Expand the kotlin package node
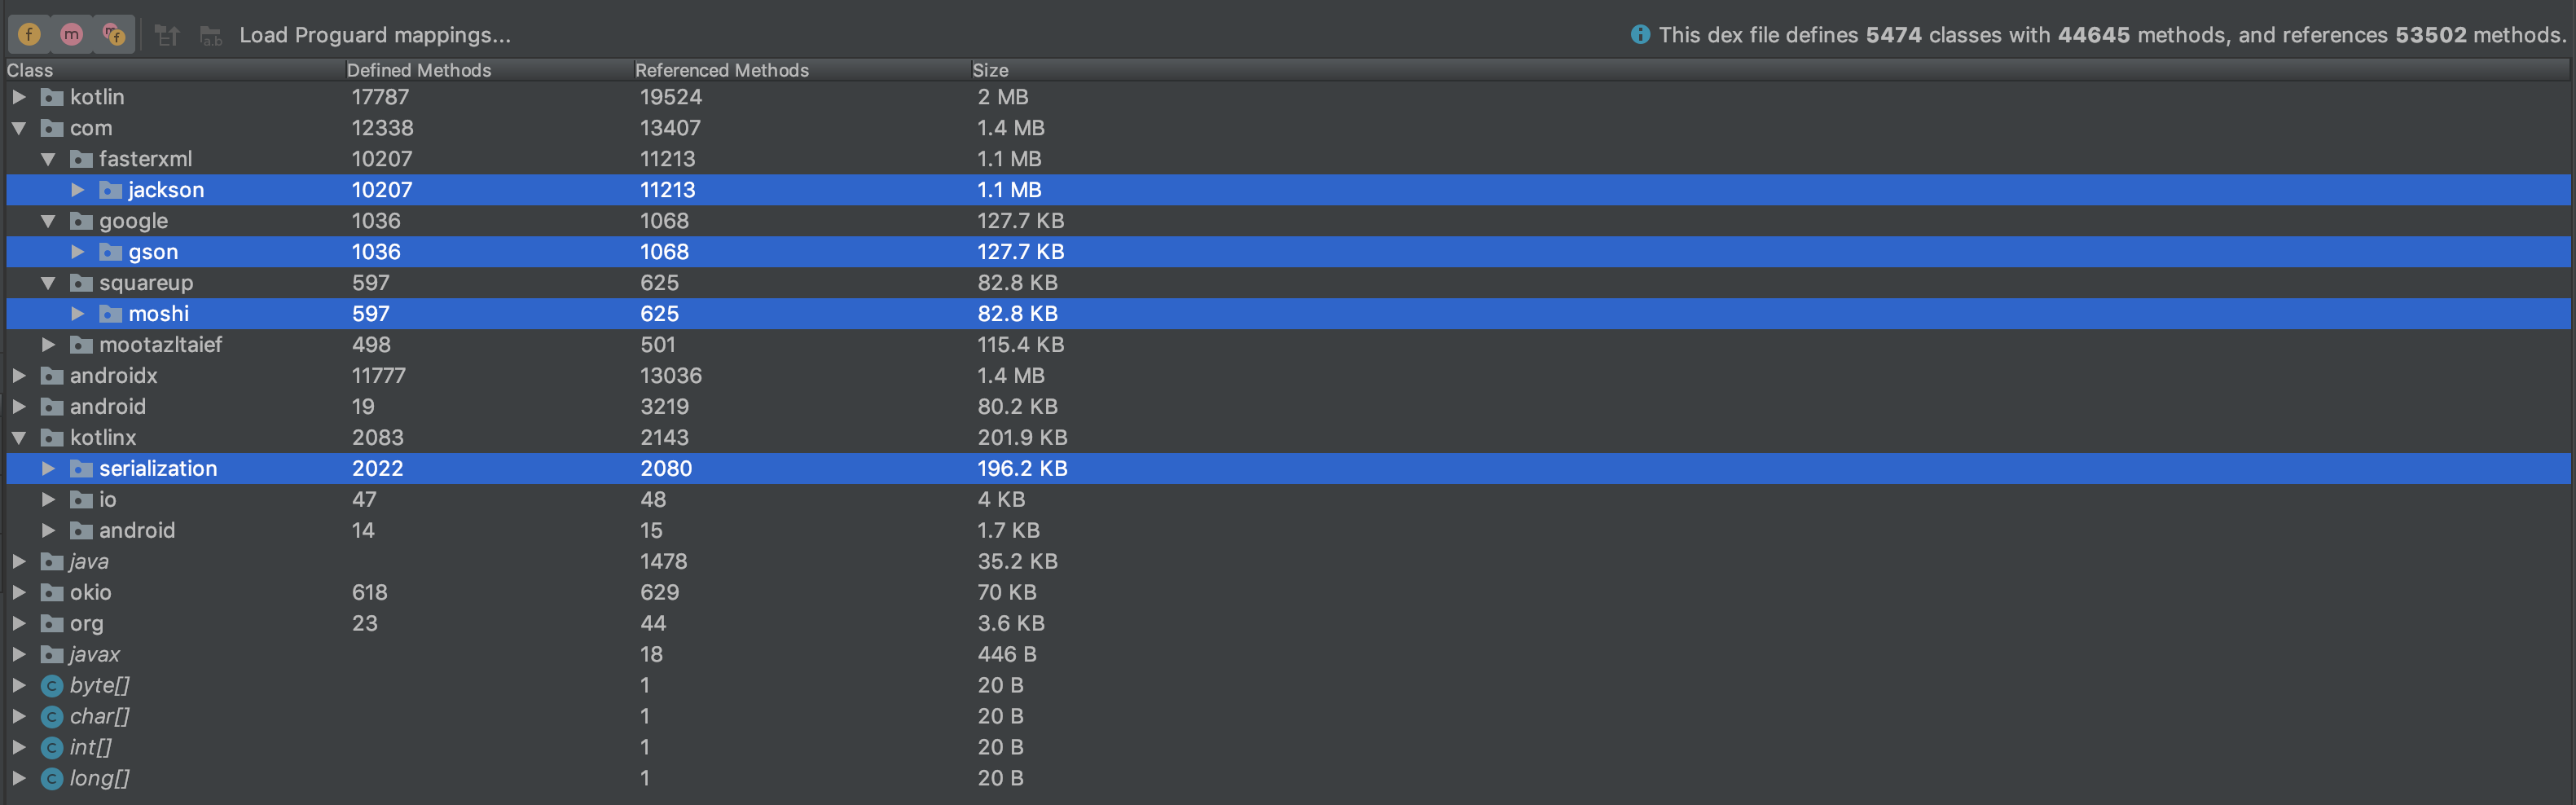This screenshot has width=2576, height=805. click(19, 97)
